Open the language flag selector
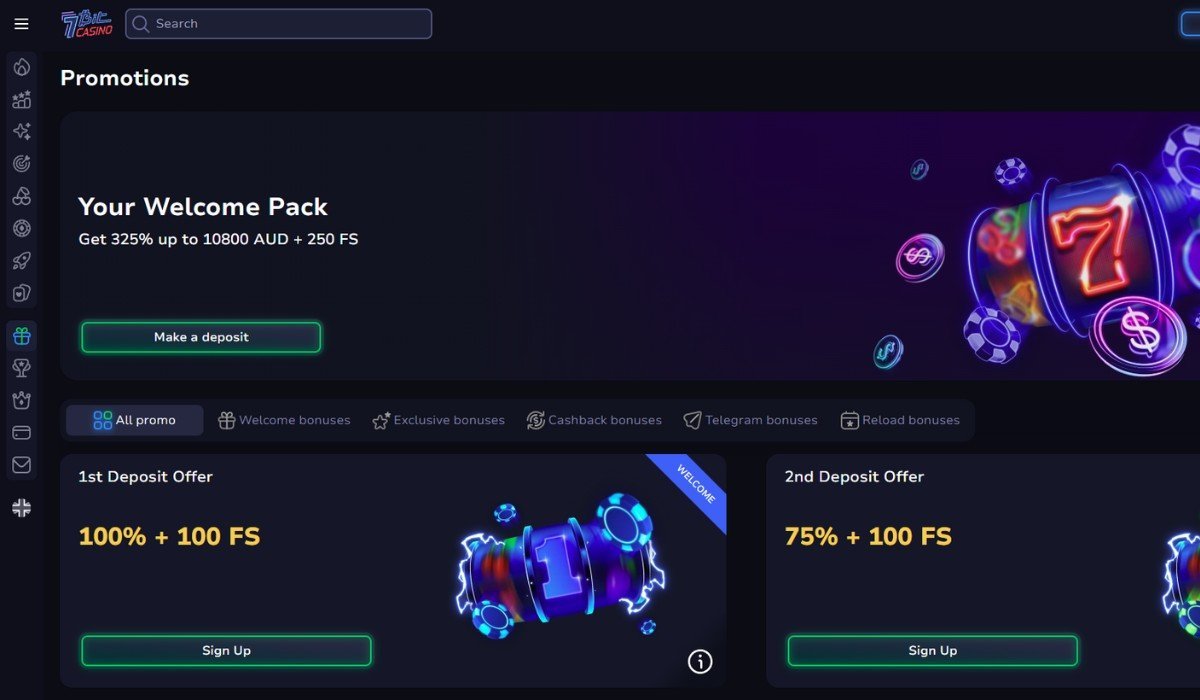The height and width of the screenshot is (700, 1200). click(21, 508)
